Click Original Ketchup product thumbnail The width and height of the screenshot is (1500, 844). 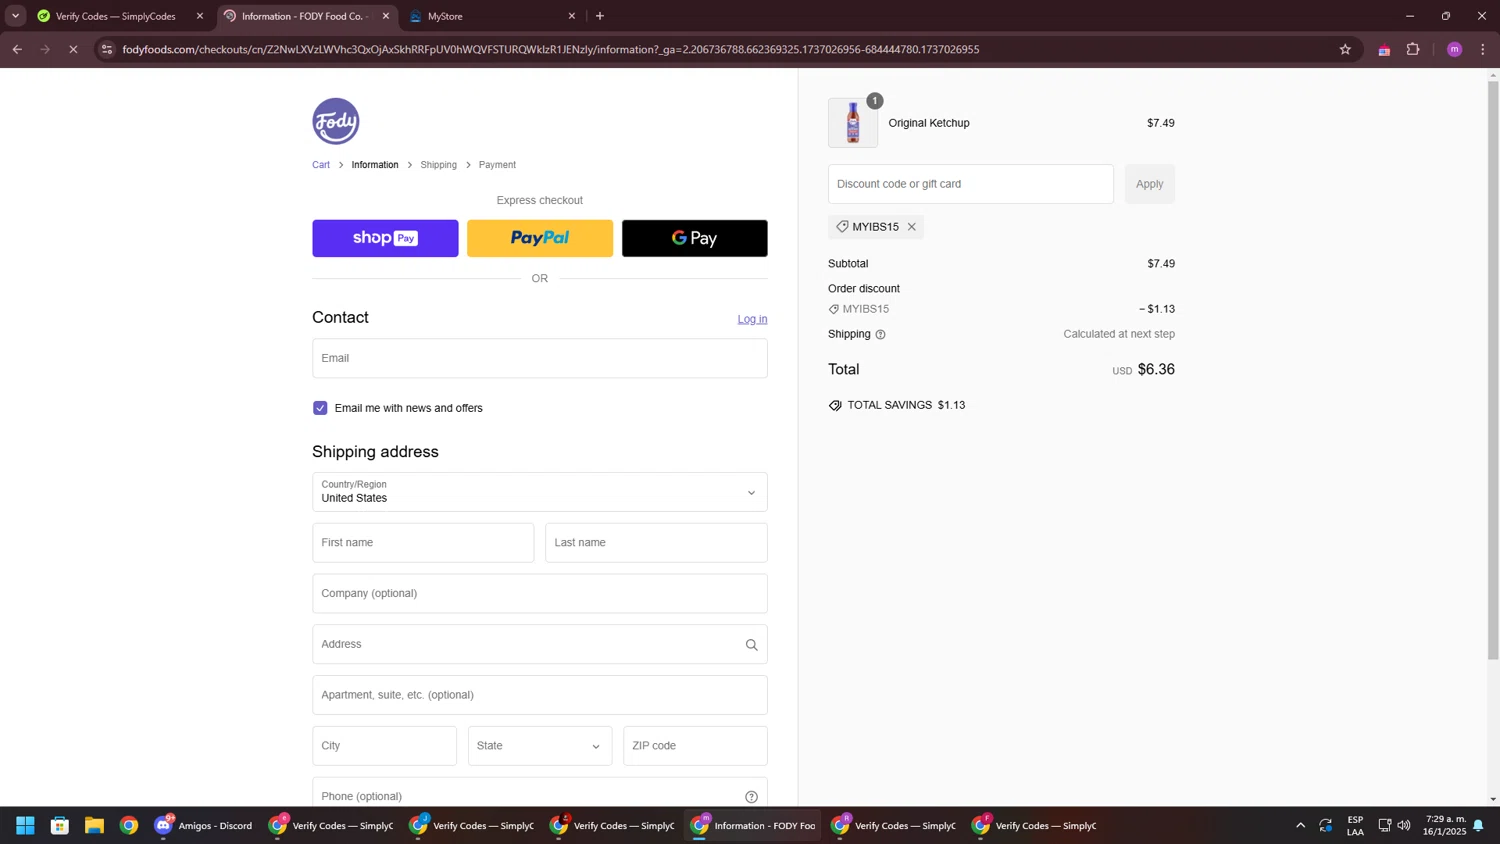pos(853,123)
